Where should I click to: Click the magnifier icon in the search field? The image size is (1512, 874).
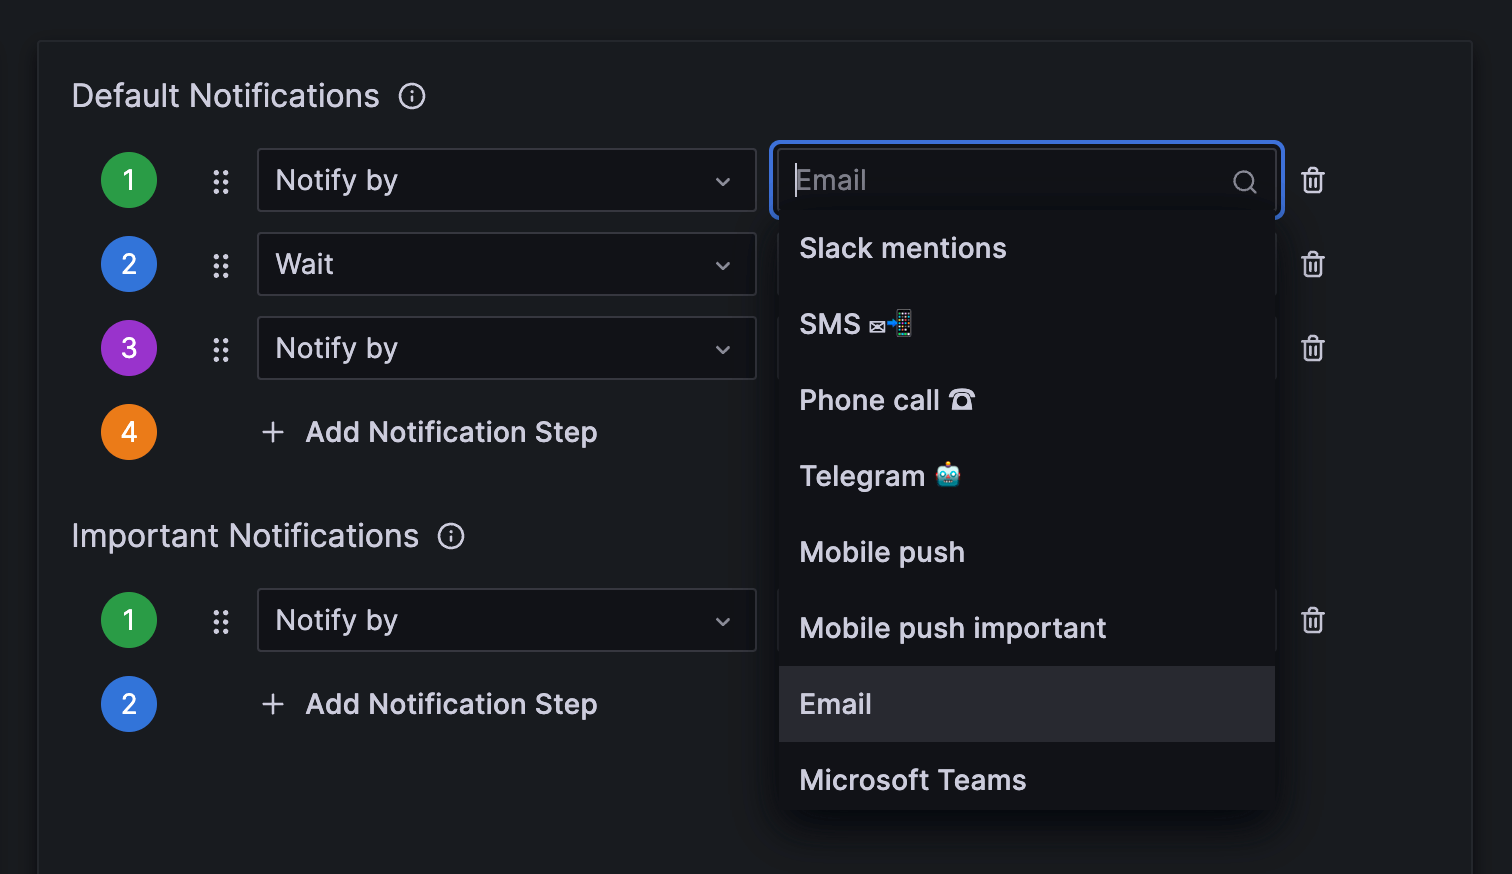[x=1244, y=182]
